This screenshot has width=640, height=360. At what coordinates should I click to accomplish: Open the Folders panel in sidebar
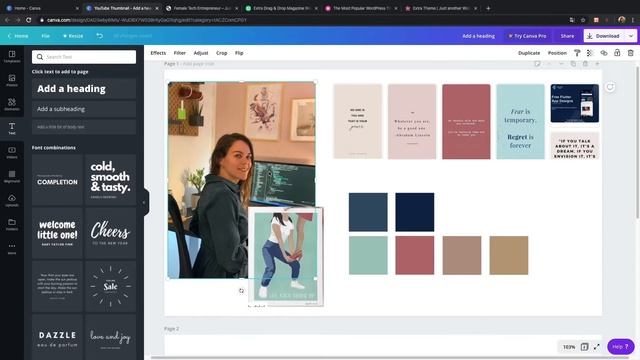[12, 224]
